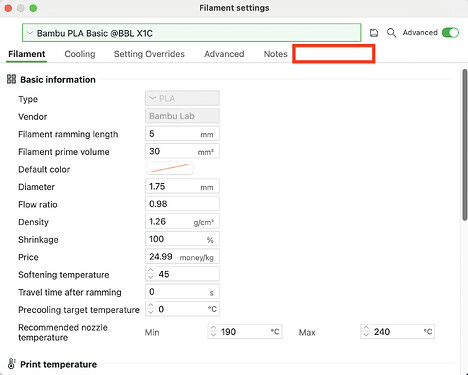The width and height of the screenshot is (468, 375).
Task: Decrease Precooling target temperature with down arrow
Action: [151, 313]
